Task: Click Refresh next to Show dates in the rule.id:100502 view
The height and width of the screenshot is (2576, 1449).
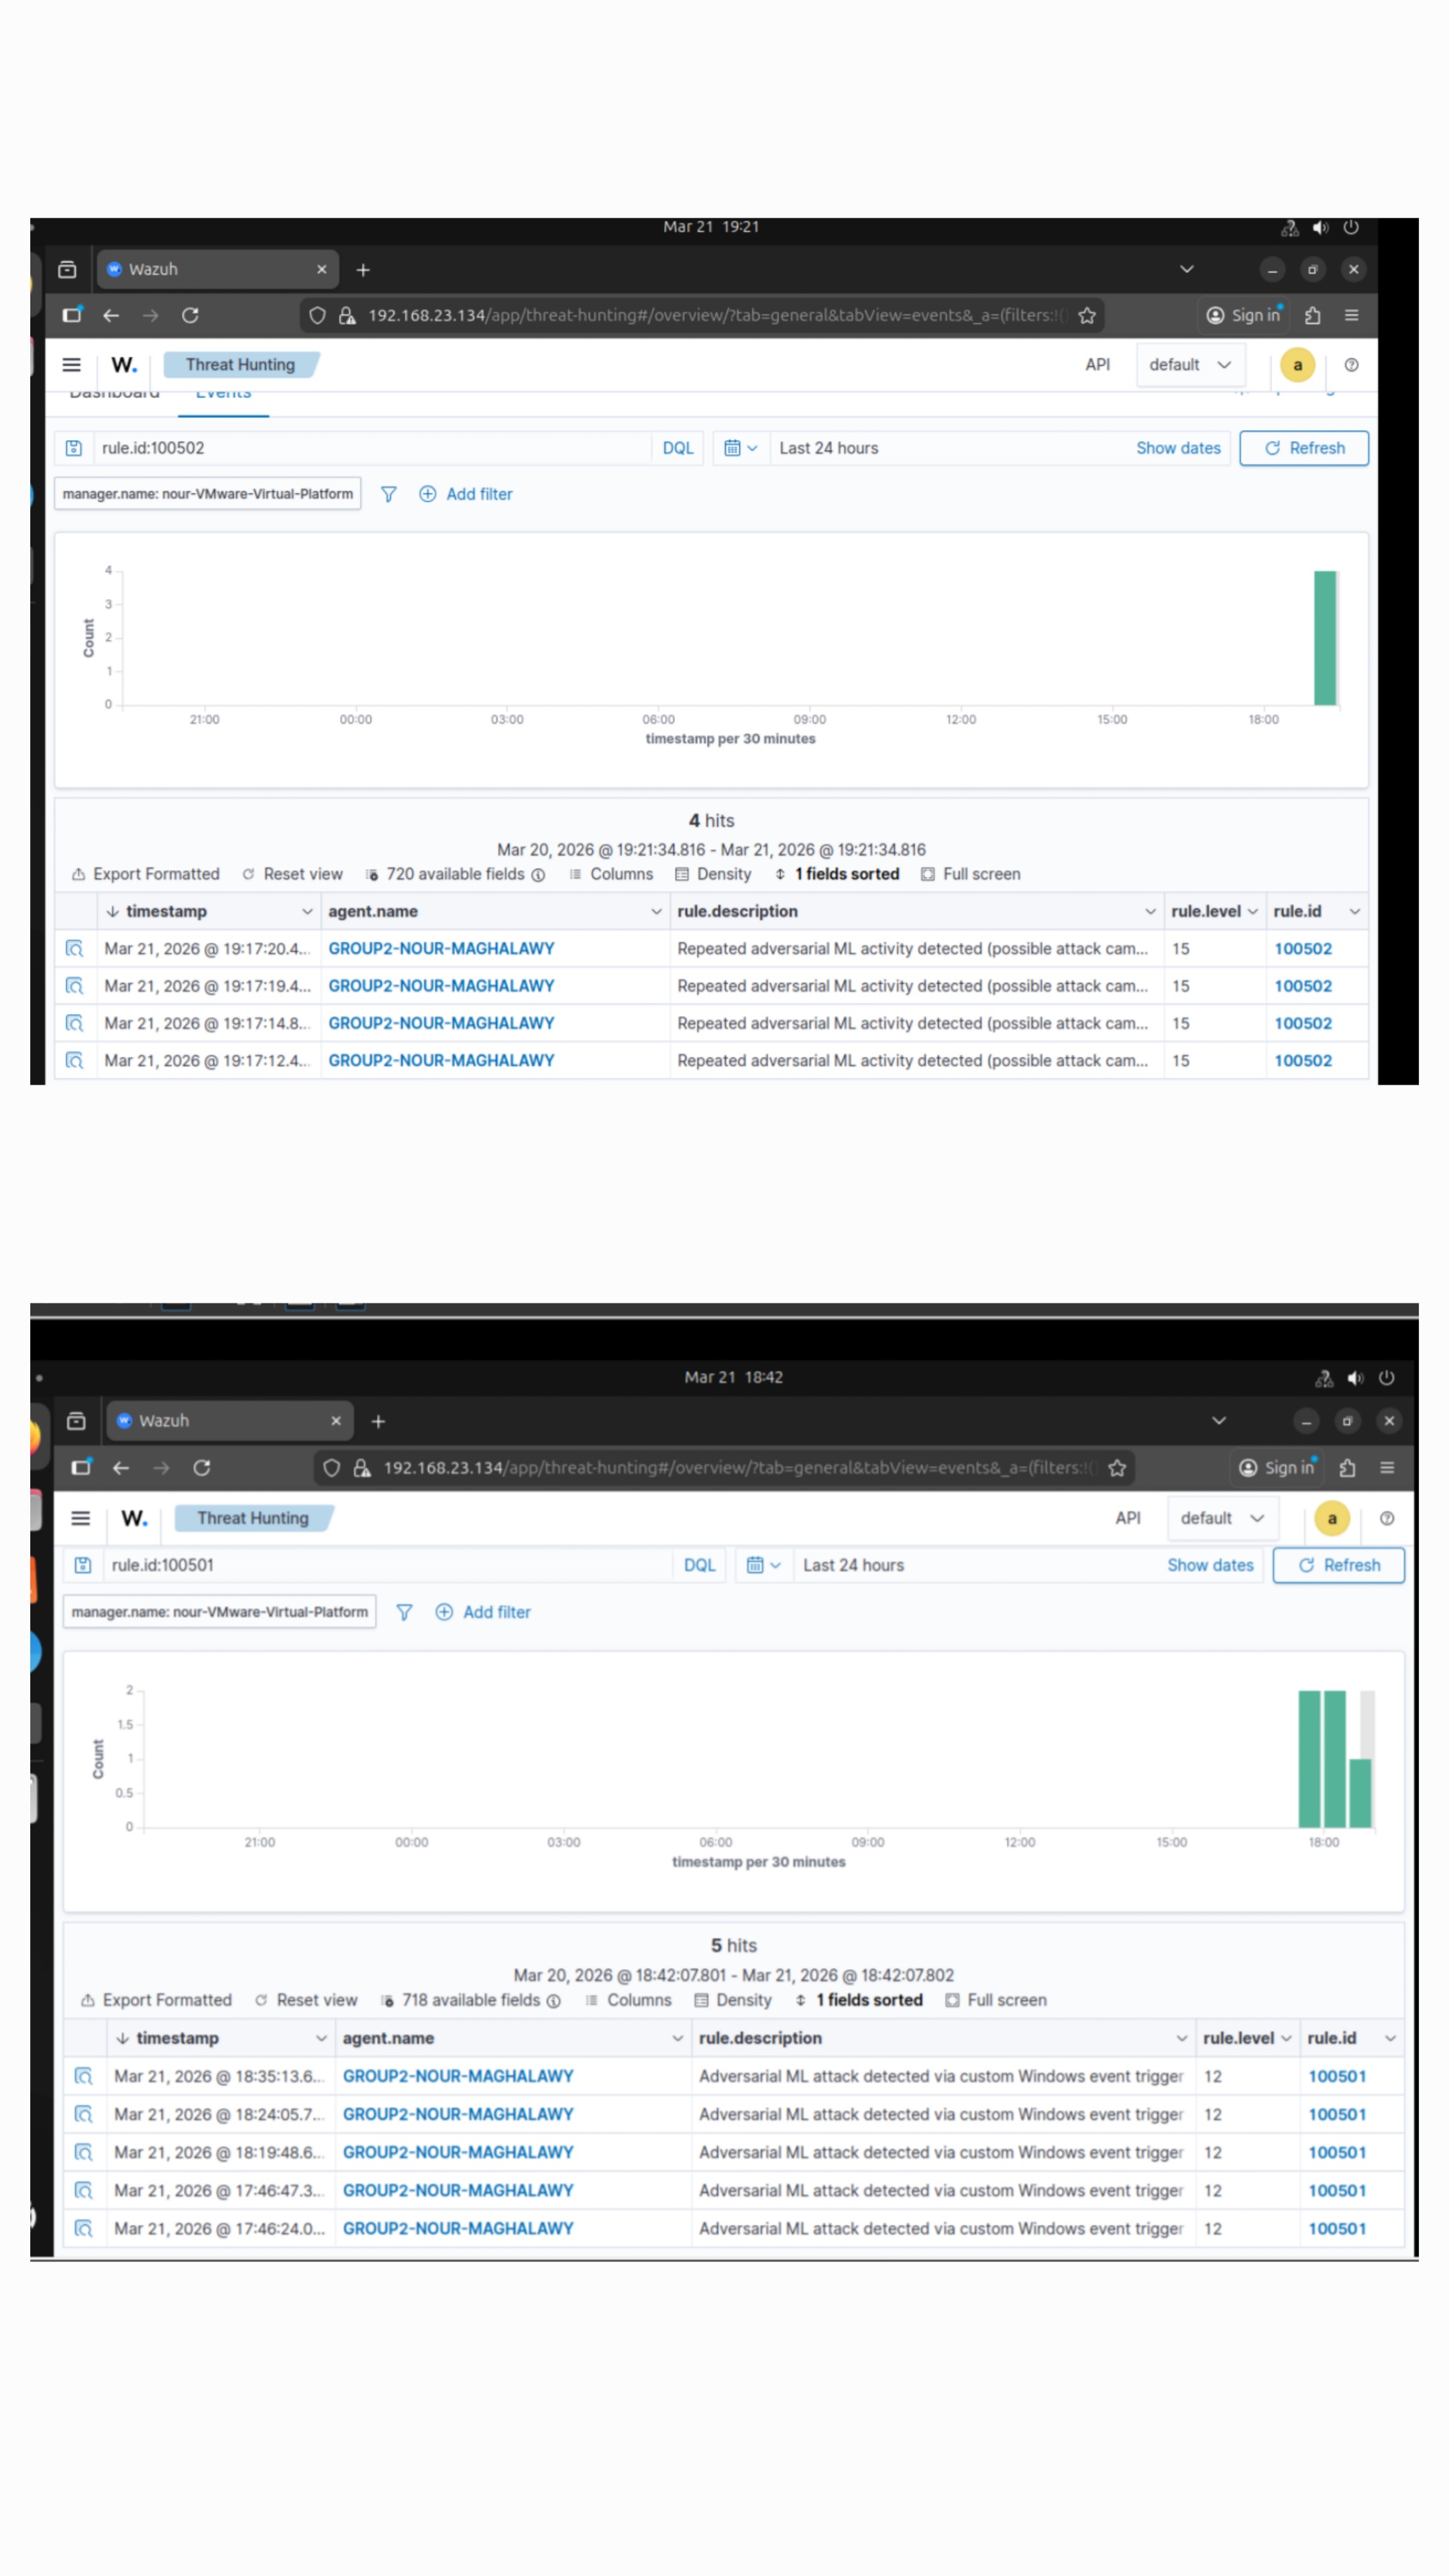Action: (x=1304, y=448)
